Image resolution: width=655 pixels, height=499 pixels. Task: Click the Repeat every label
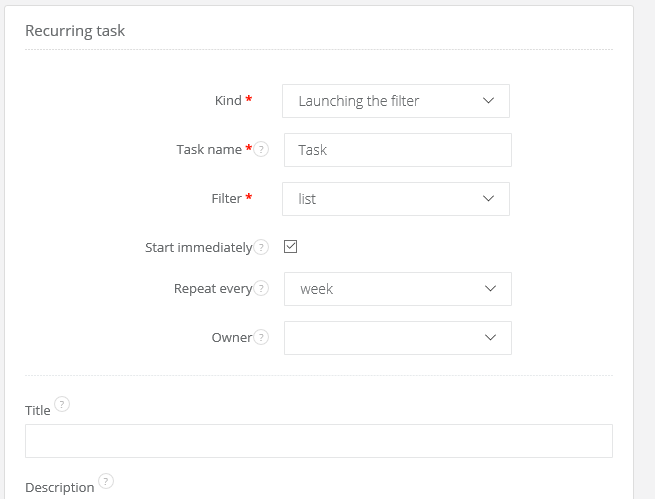click(212, 289)
